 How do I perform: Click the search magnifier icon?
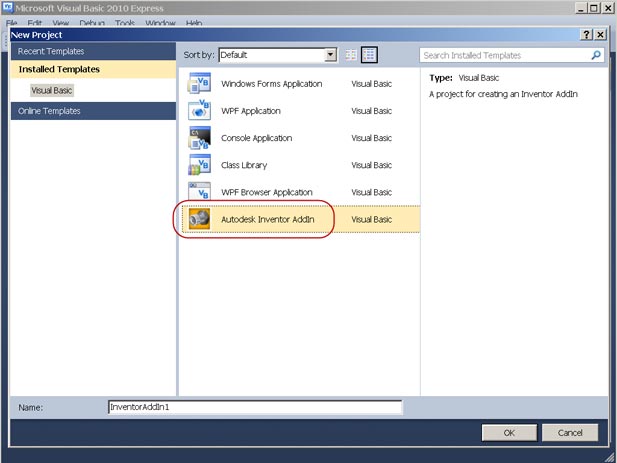597,56
